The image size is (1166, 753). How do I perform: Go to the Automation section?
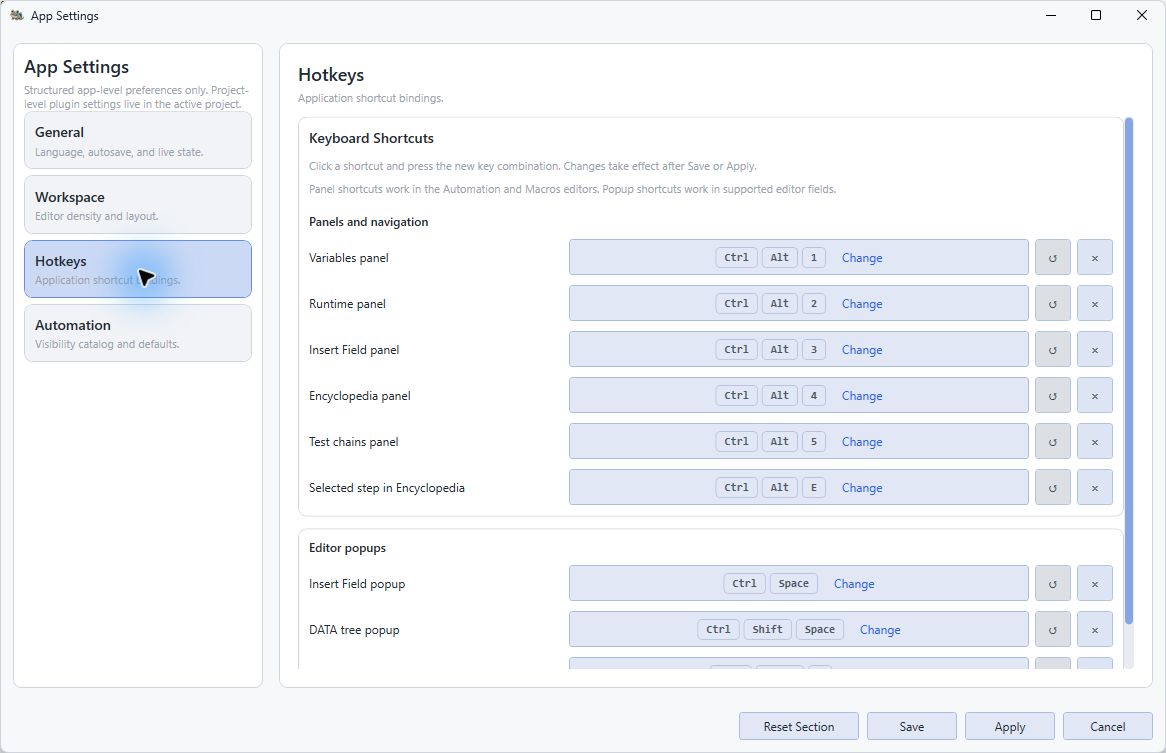click(x=138, y=333)
